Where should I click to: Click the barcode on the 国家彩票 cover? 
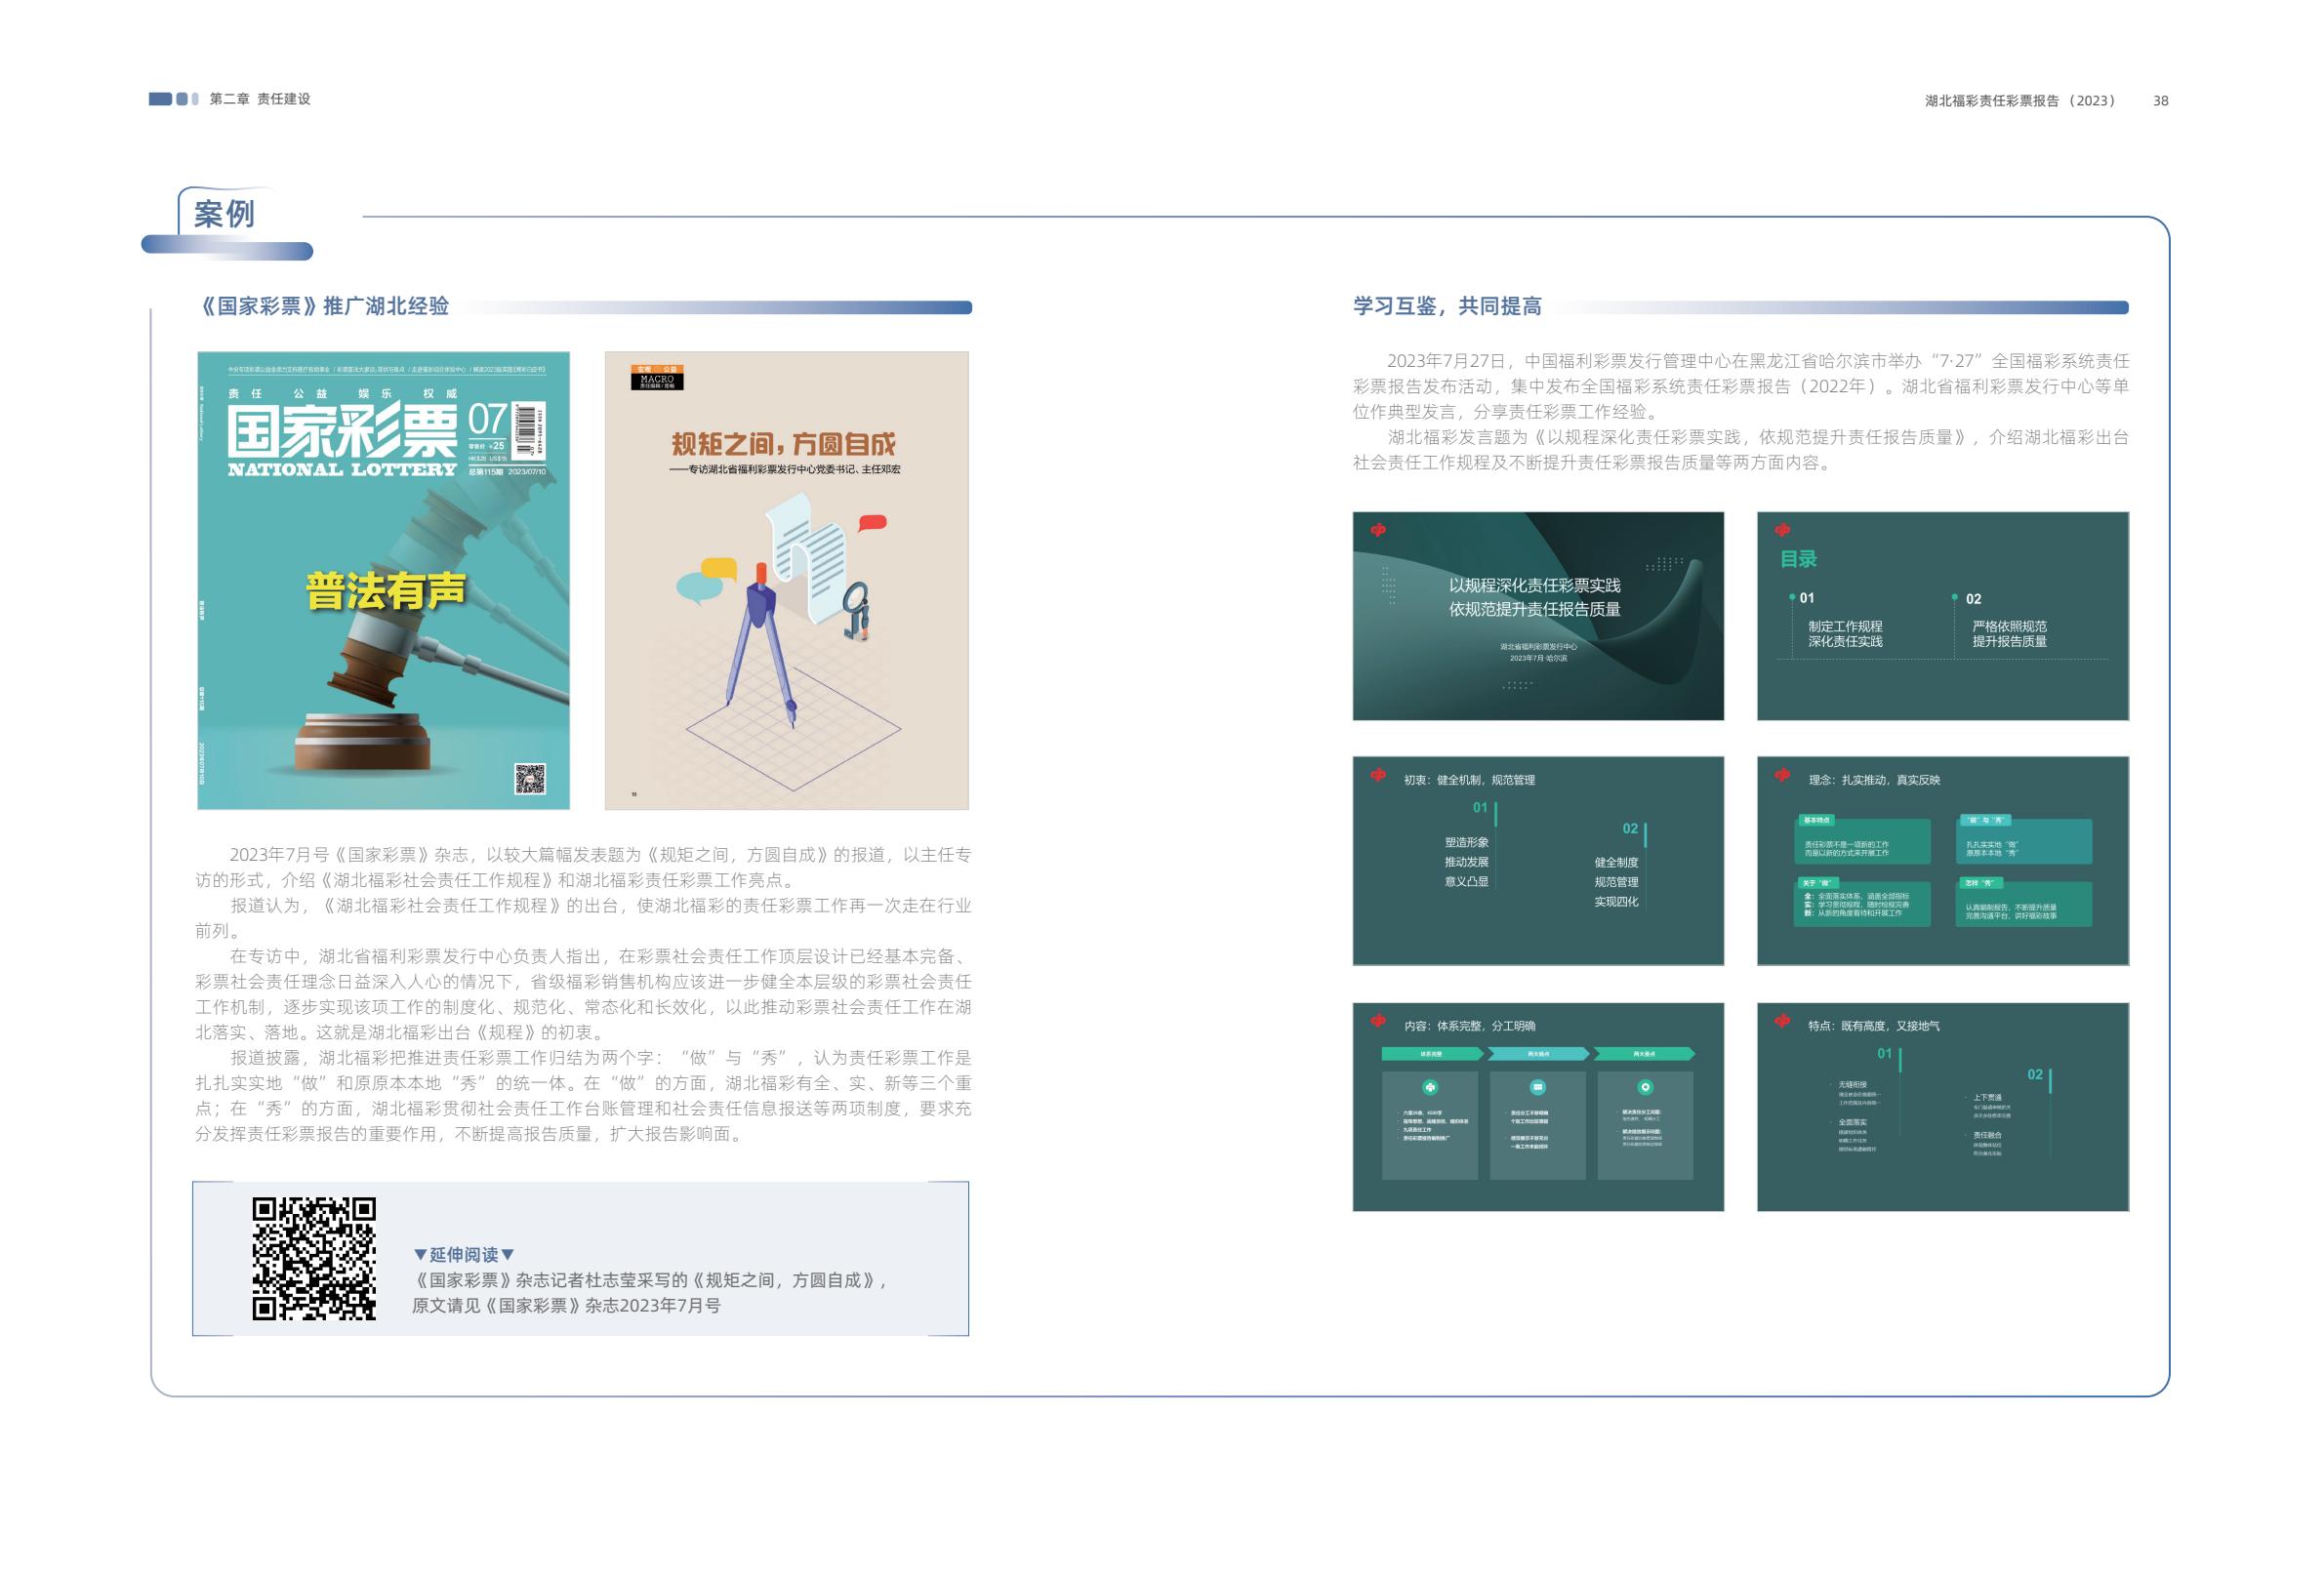tap(528, 431)
